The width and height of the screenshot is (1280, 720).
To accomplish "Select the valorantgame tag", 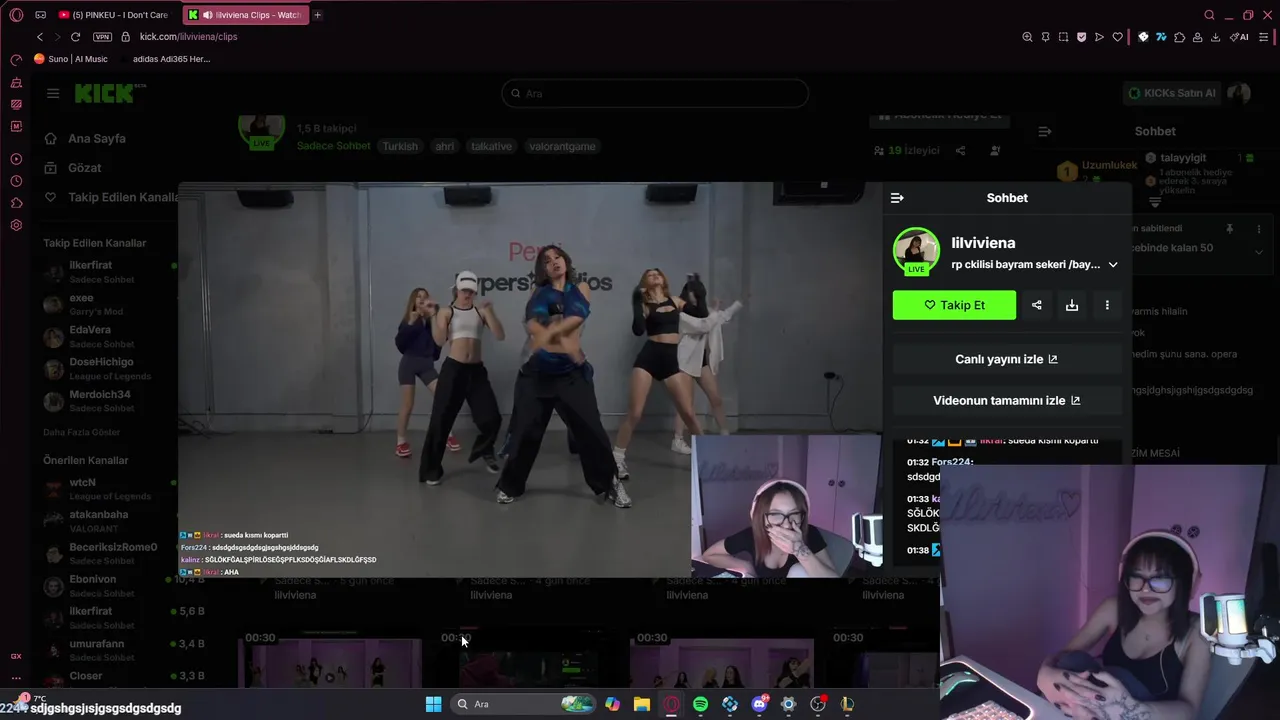I will 561,146.
